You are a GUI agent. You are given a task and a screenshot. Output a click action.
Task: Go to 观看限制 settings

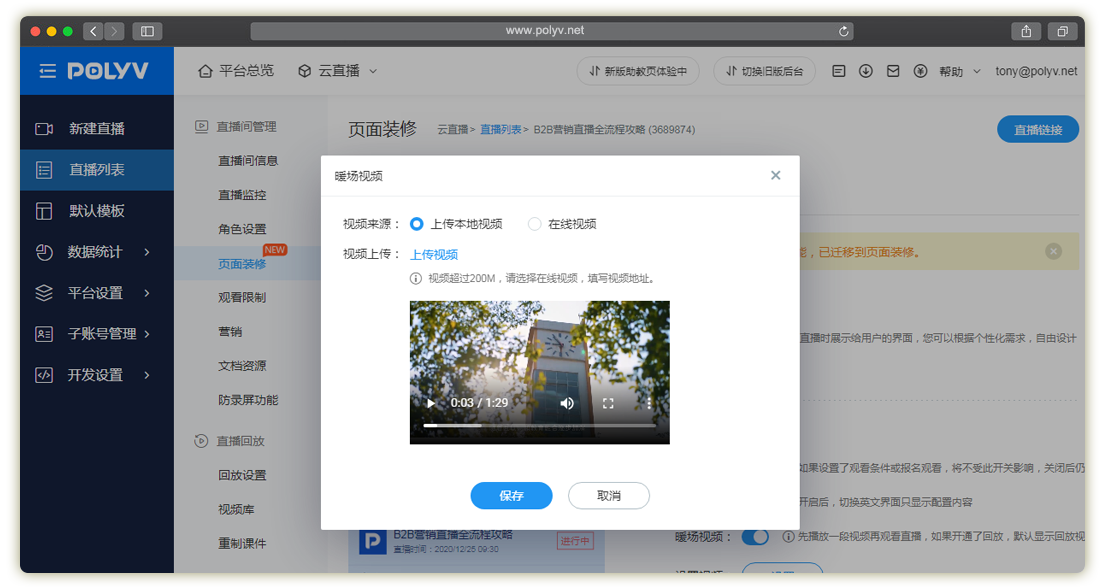click(242, 297)
